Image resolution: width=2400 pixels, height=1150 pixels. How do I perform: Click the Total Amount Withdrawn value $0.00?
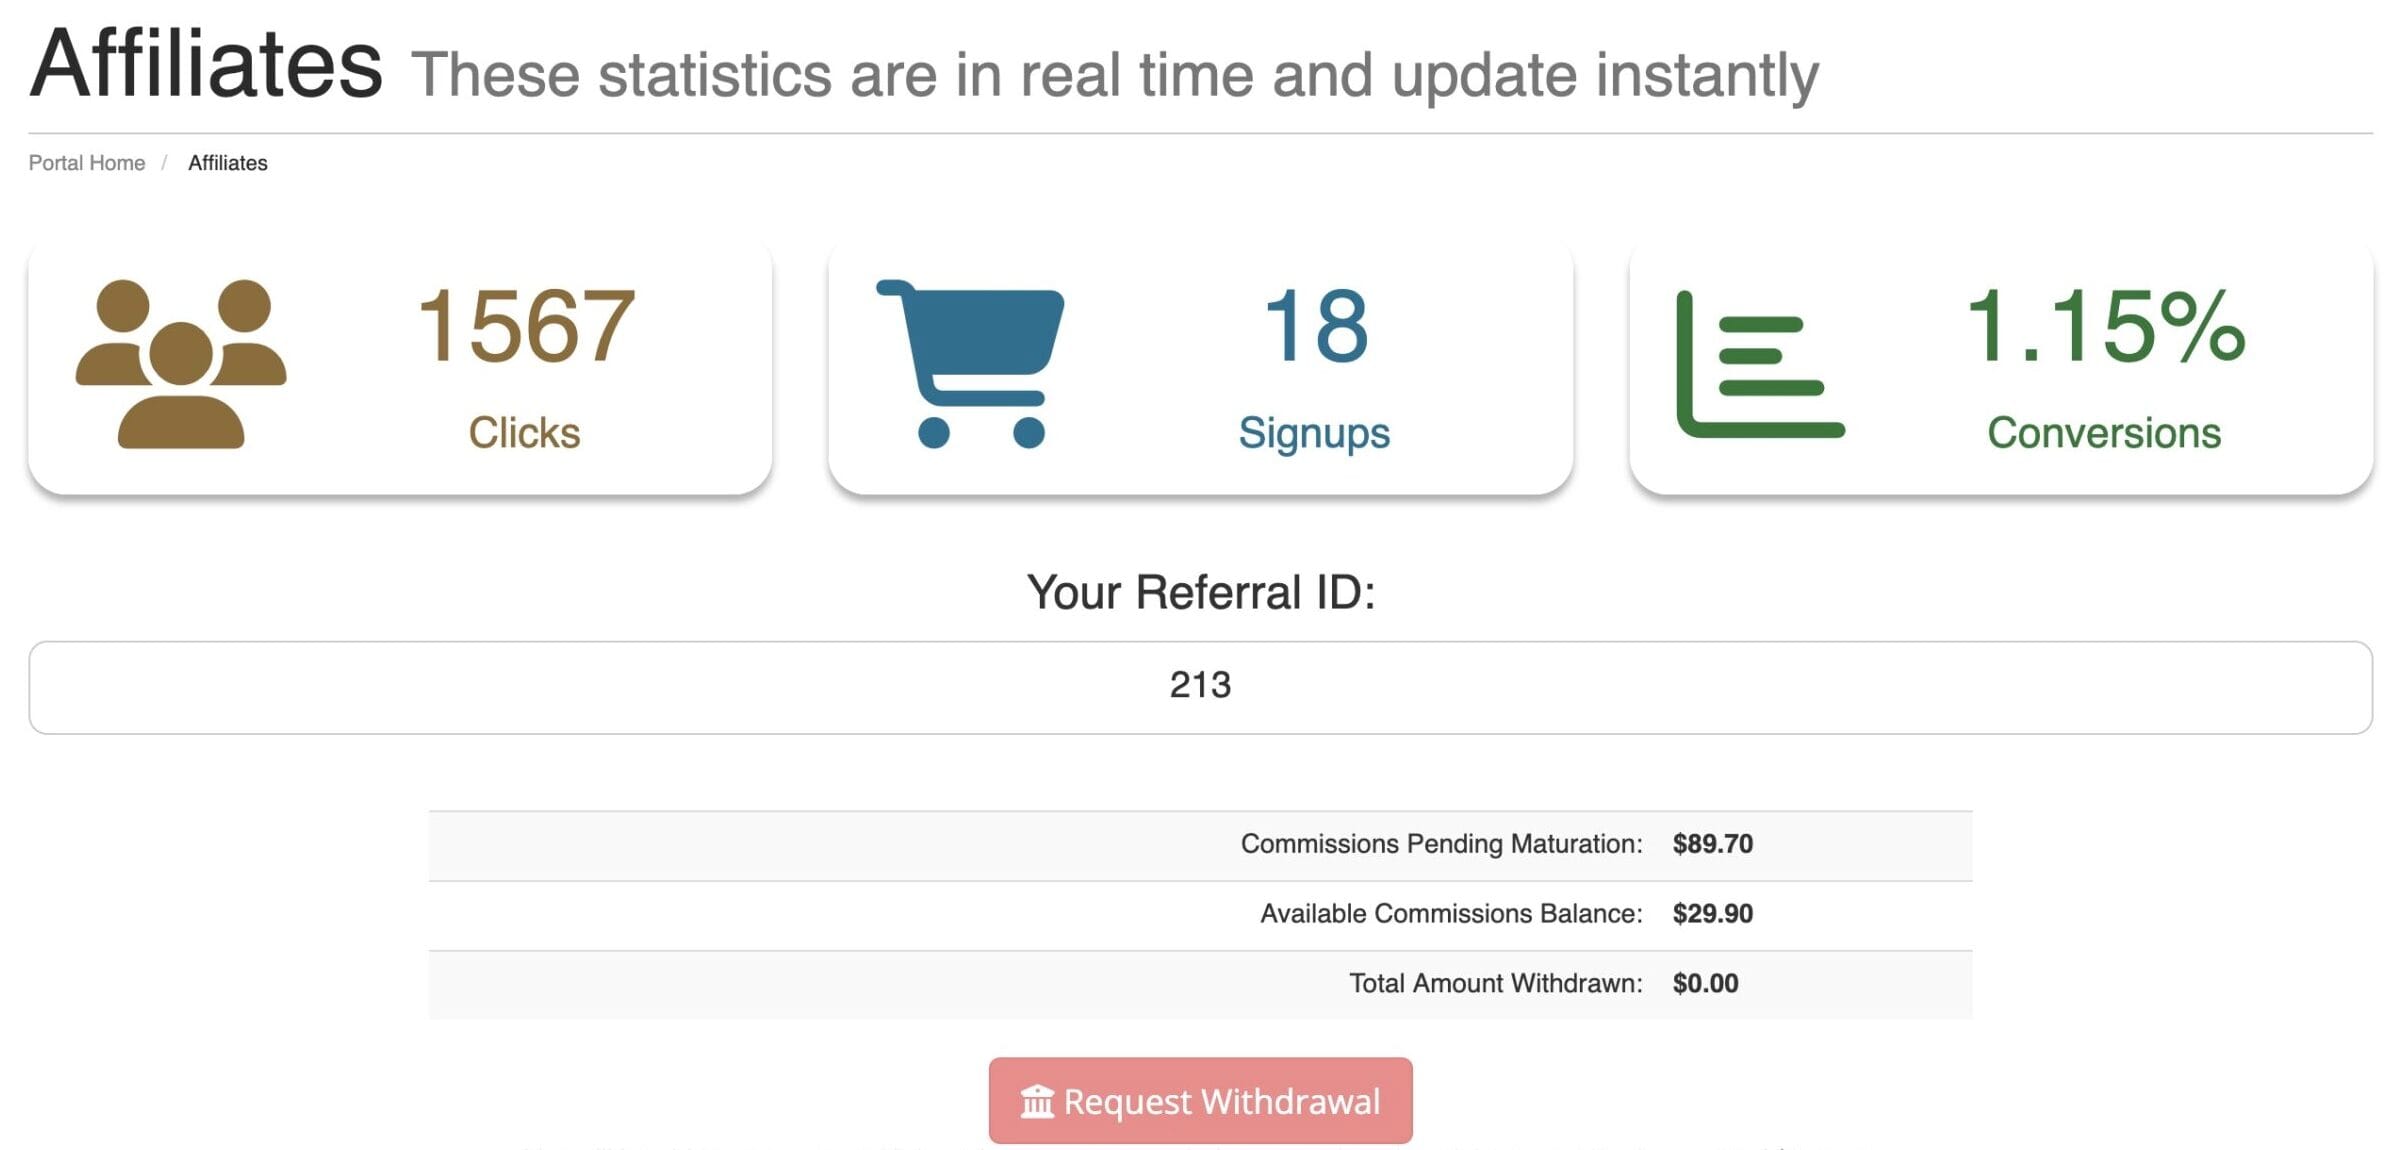1705,982
